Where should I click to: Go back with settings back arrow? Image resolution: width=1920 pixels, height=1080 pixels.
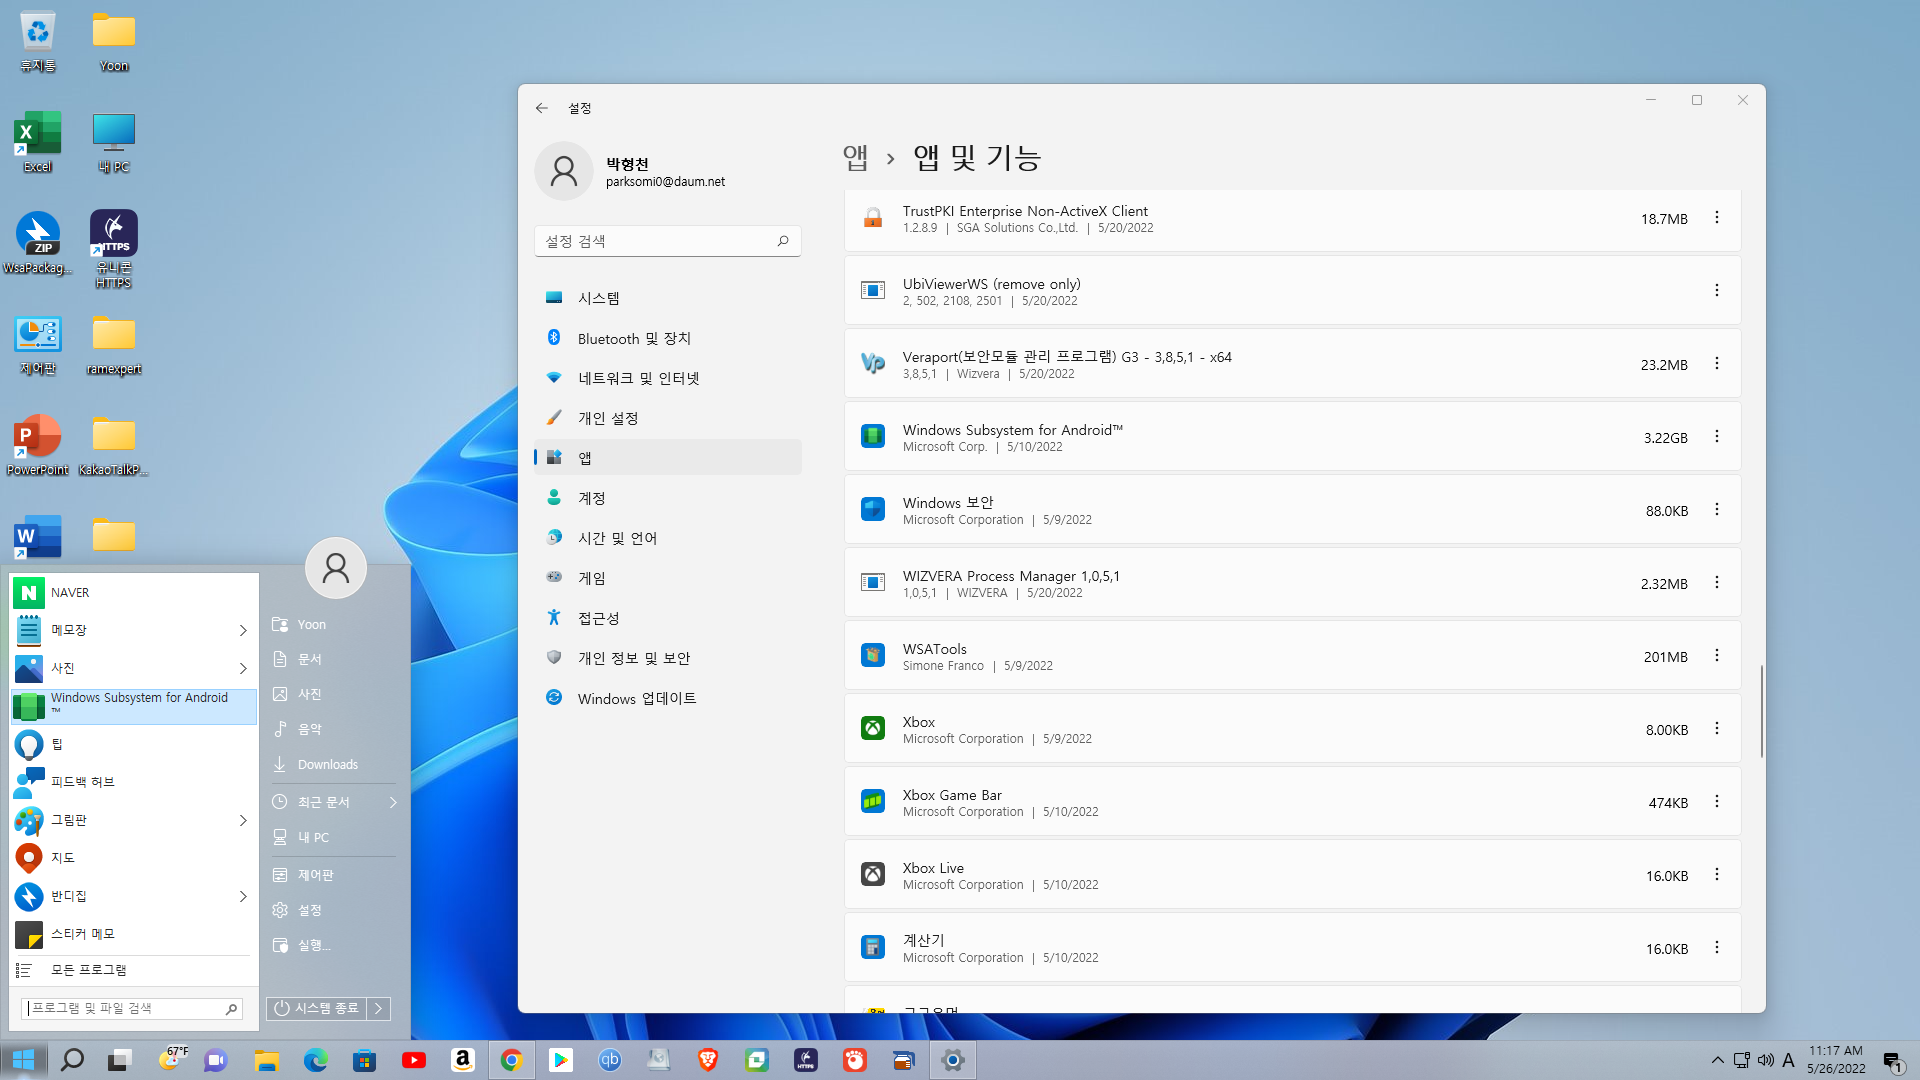coord(542,108)
